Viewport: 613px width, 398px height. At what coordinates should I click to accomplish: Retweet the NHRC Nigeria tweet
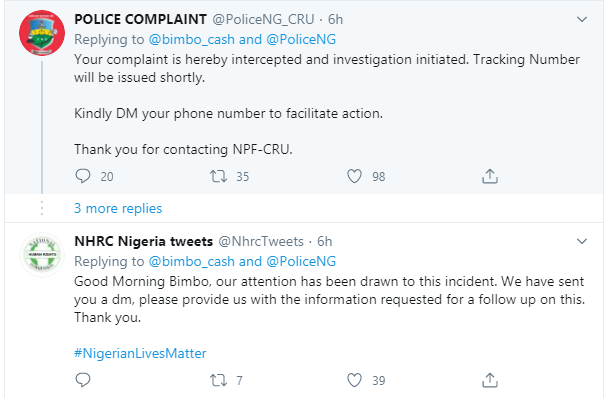click(x=218, y=380)
